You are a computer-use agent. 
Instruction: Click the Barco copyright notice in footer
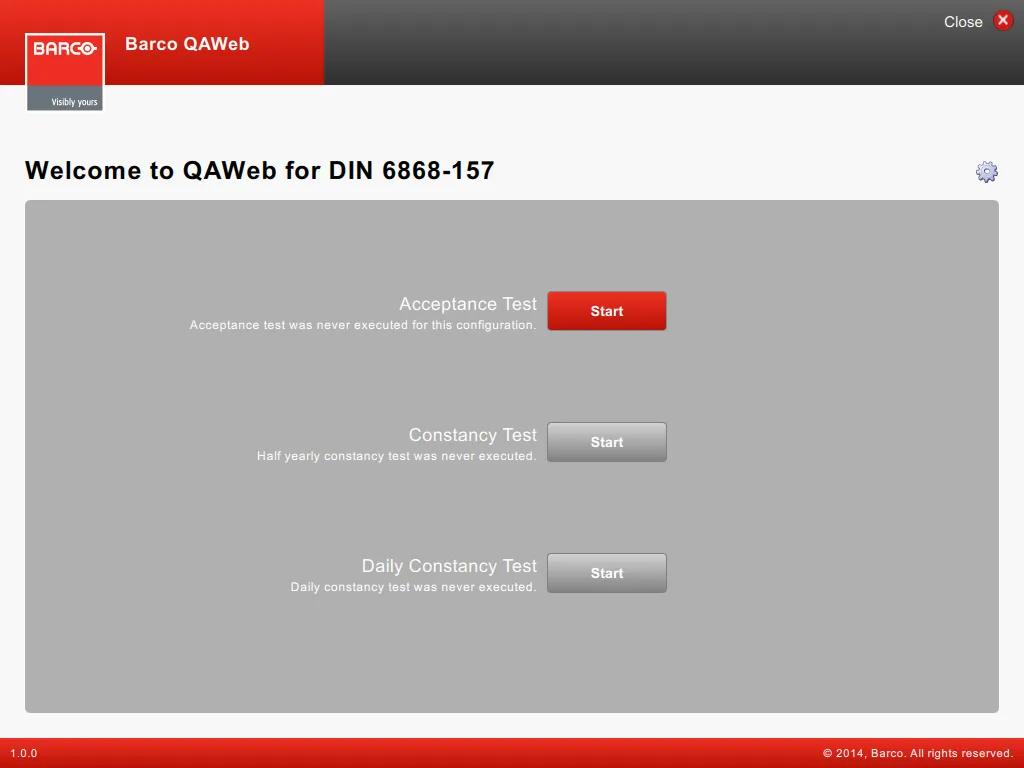click(917, 754)
